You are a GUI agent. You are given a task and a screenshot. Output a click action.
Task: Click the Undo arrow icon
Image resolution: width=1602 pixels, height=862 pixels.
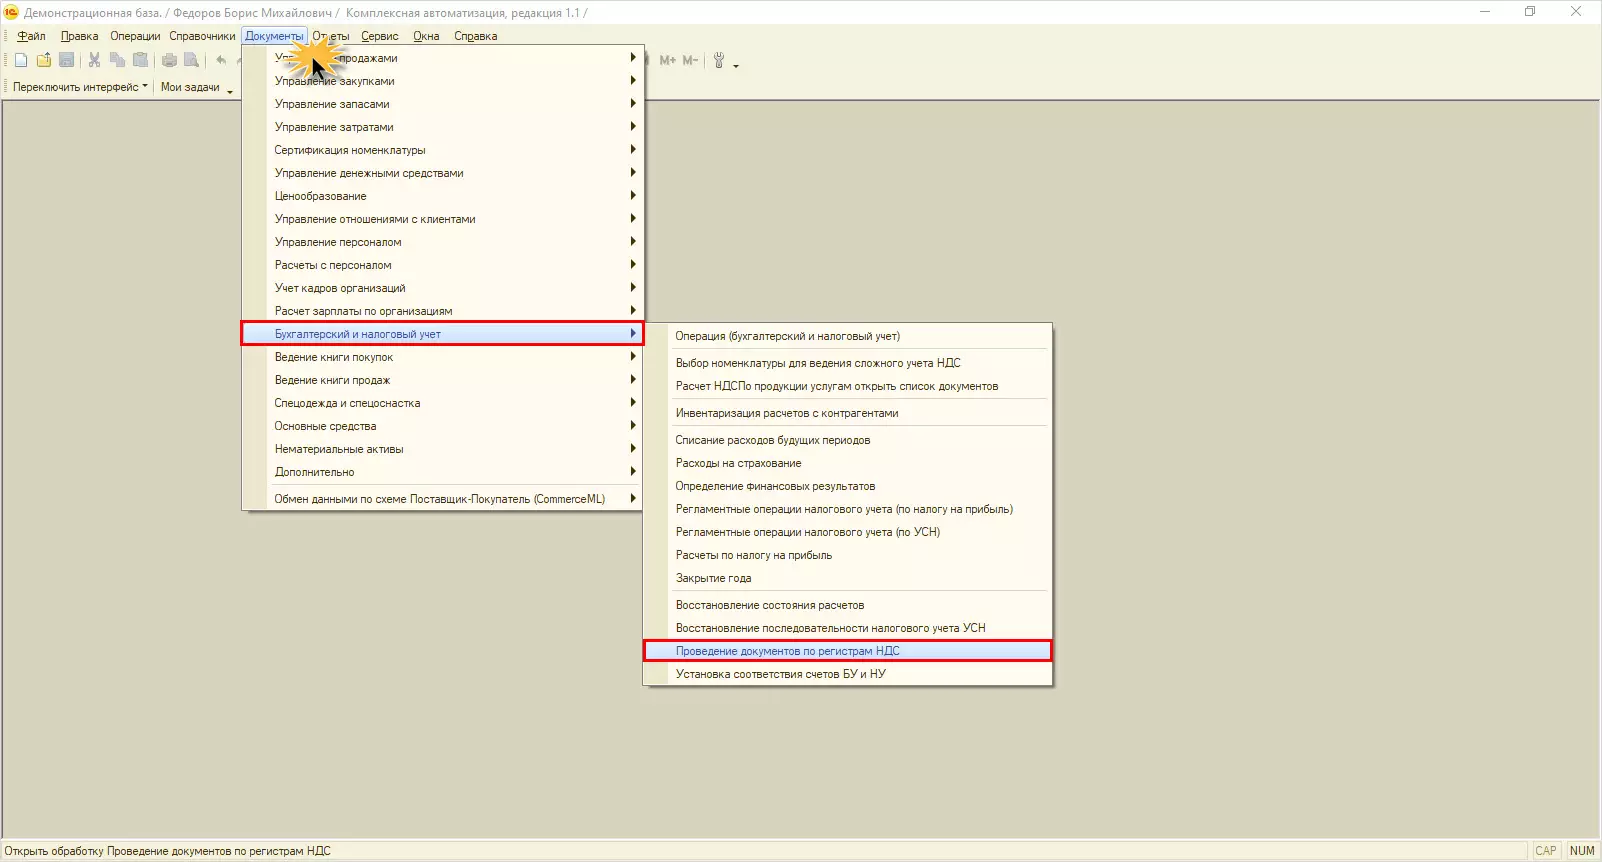221,60
